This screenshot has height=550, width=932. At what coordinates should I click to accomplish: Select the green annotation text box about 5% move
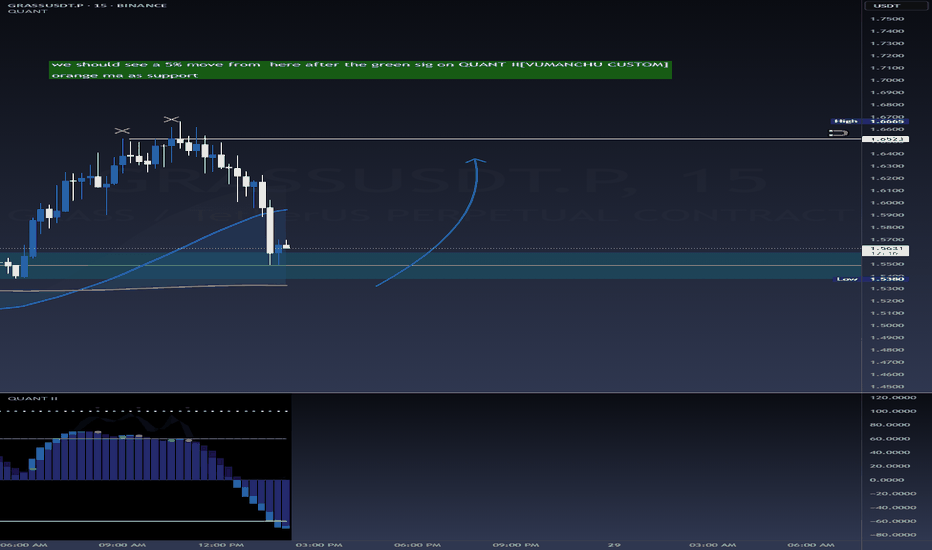tap(360, 70)
